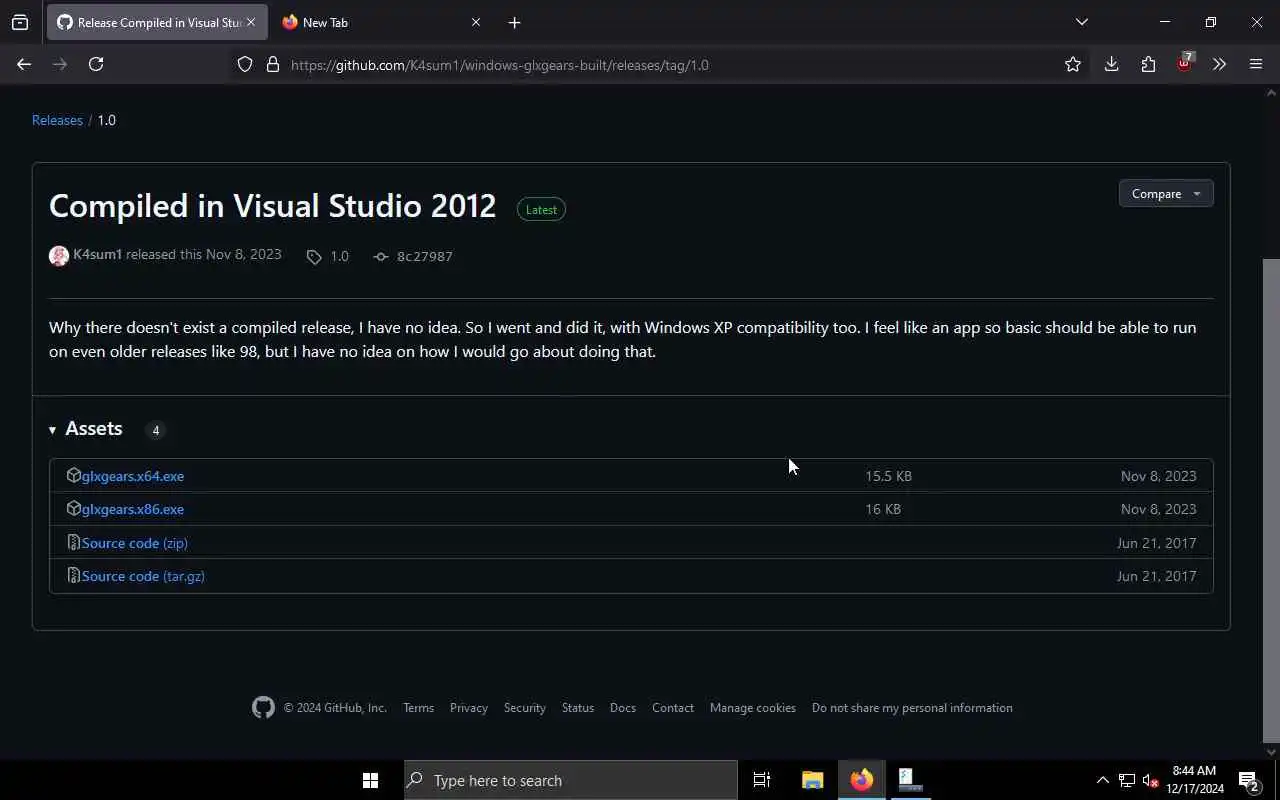This screenshot has width=1280, height=800.
Task: Reload the current page
Action: pos(96,64)
